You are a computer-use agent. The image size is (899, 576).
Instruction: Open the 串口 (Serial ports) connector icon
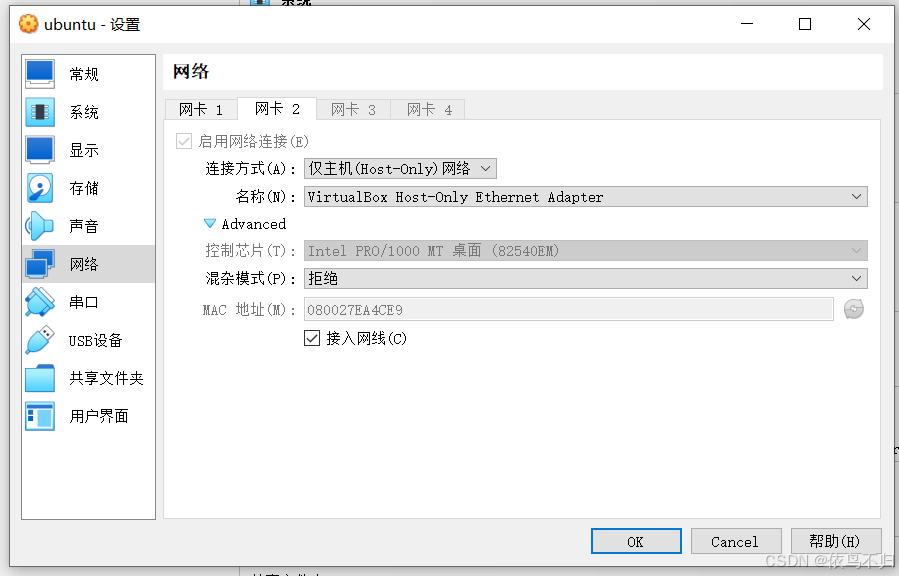pos(40,302)
